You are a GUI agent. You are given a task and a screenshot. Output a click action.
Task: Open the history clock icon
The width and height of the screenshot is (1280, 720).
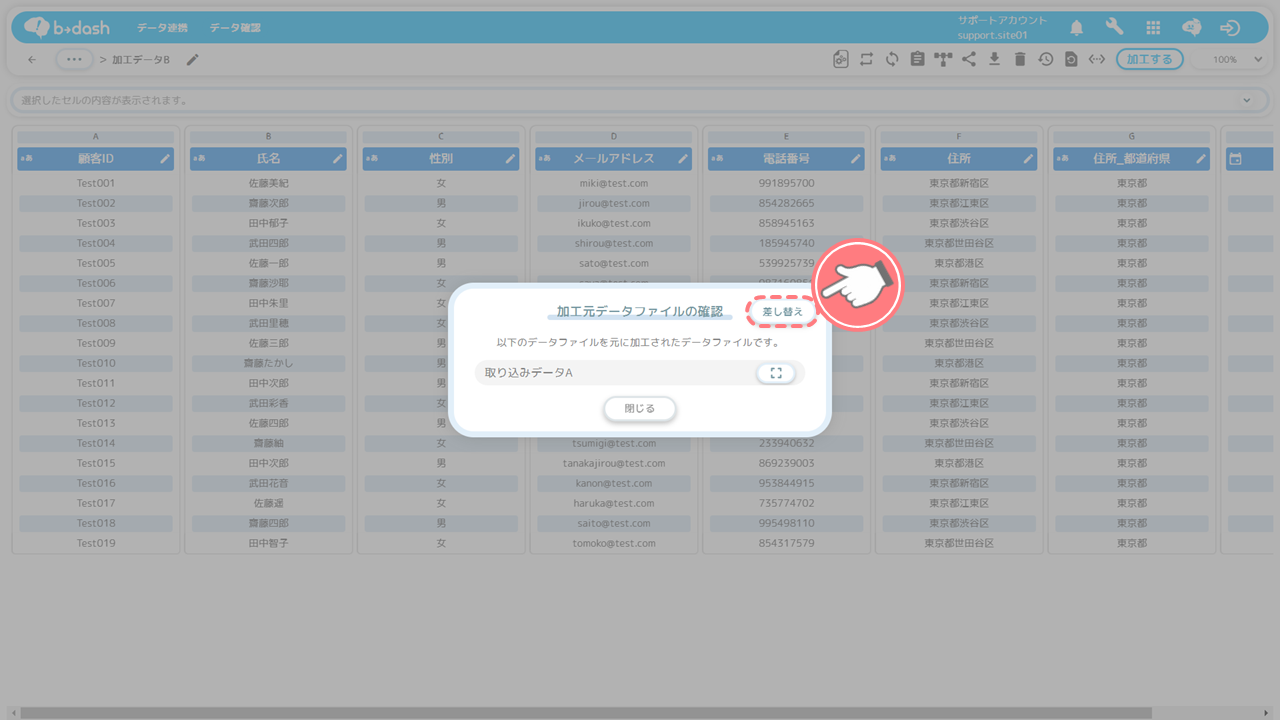1045,59
